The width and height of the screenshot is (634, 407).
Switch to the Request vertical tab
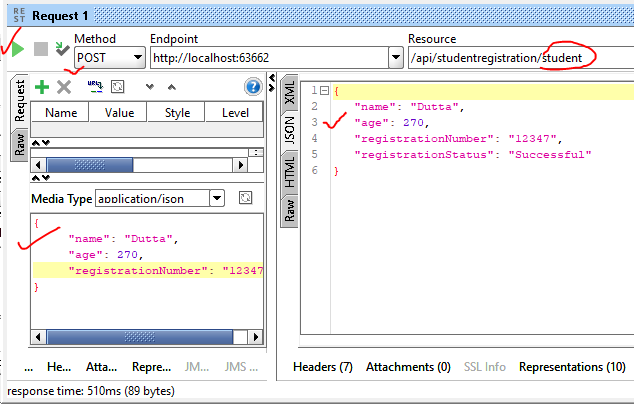pyautogui.click(x=19, y=101)
